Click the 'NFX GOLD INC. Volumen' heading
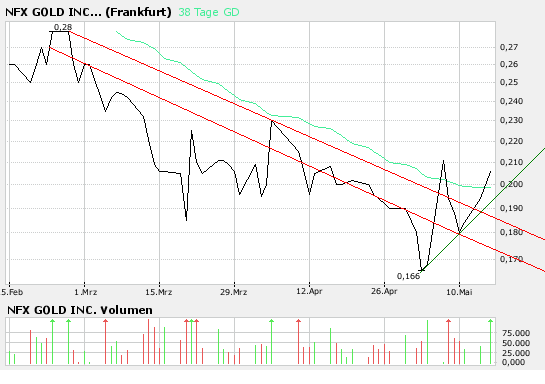 coord(80,310)
